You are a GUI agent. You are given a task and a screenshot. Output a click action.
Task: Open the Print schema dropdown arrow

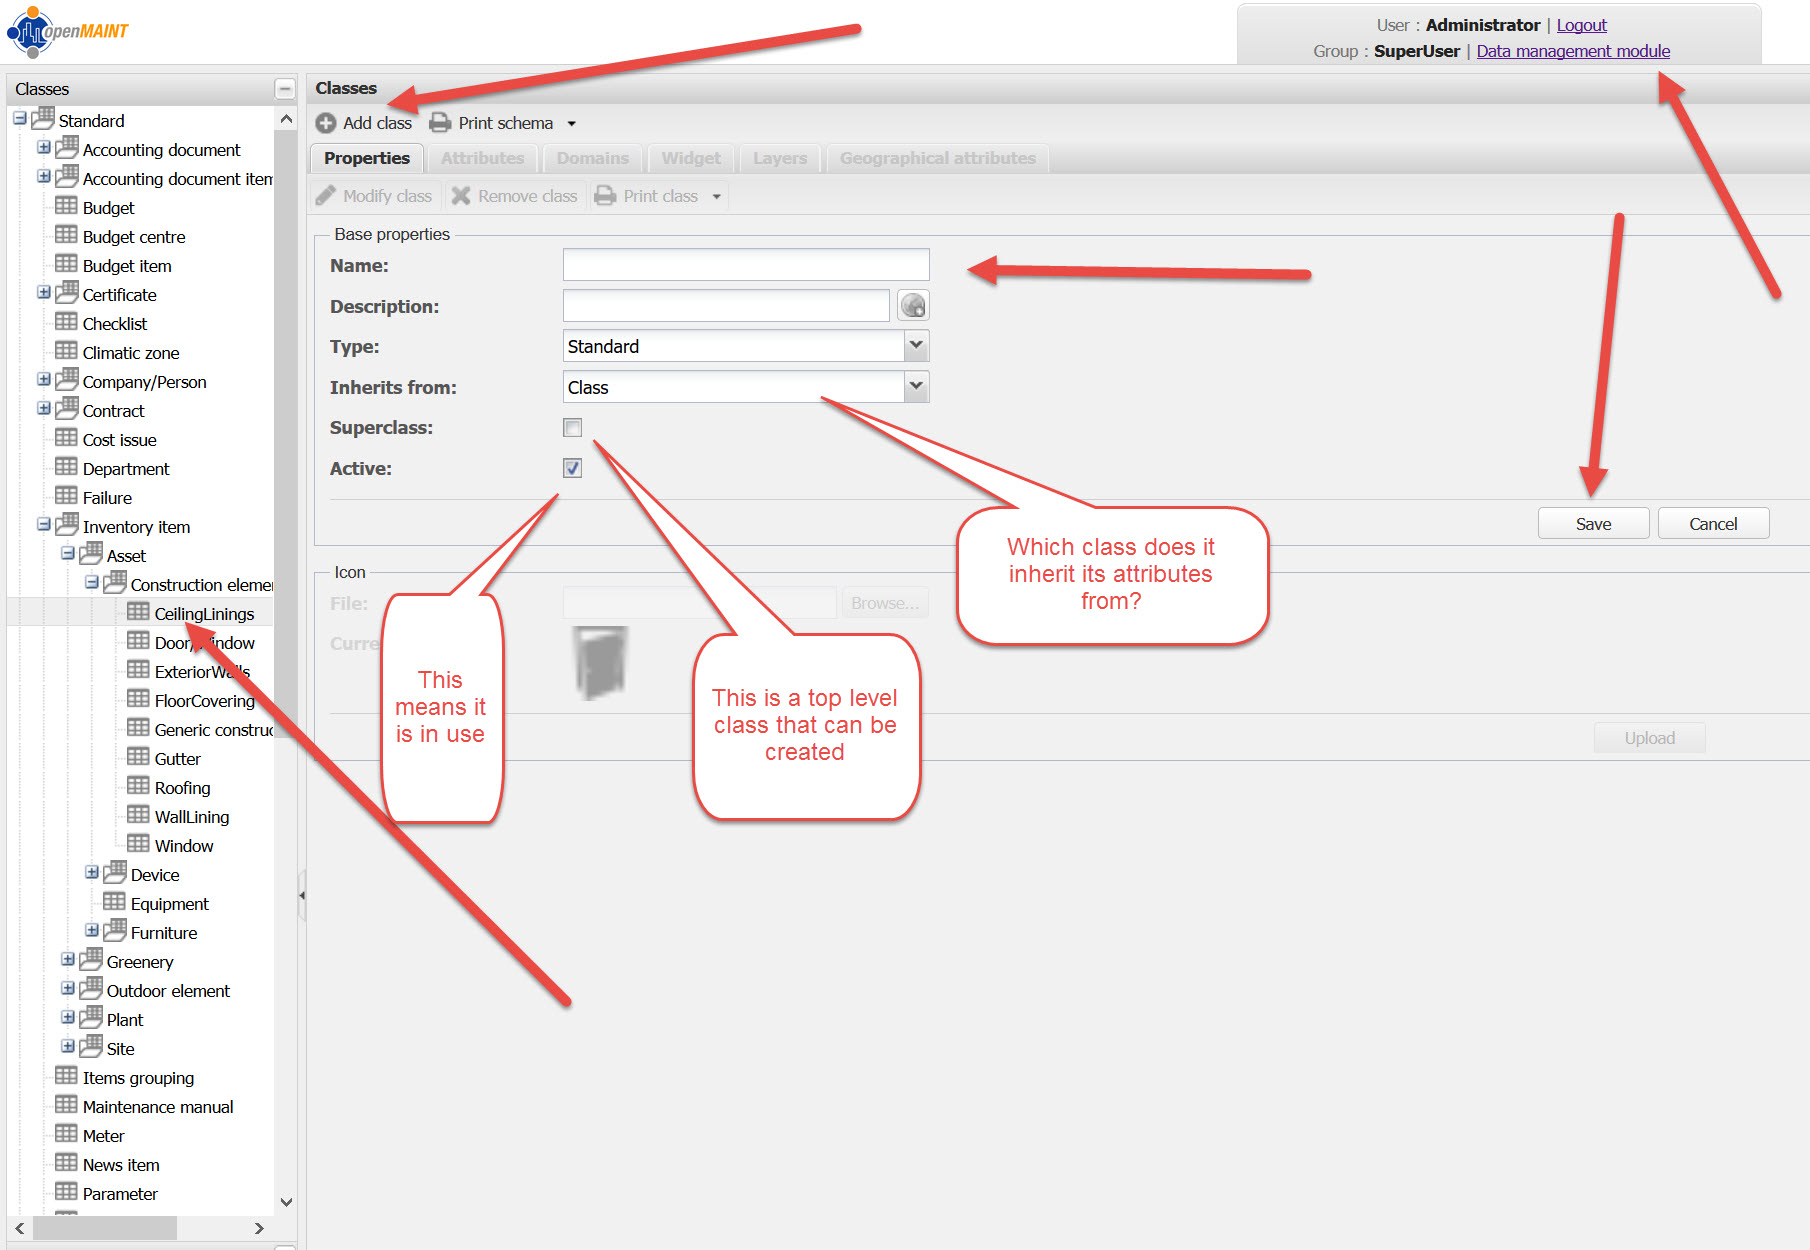572,124
